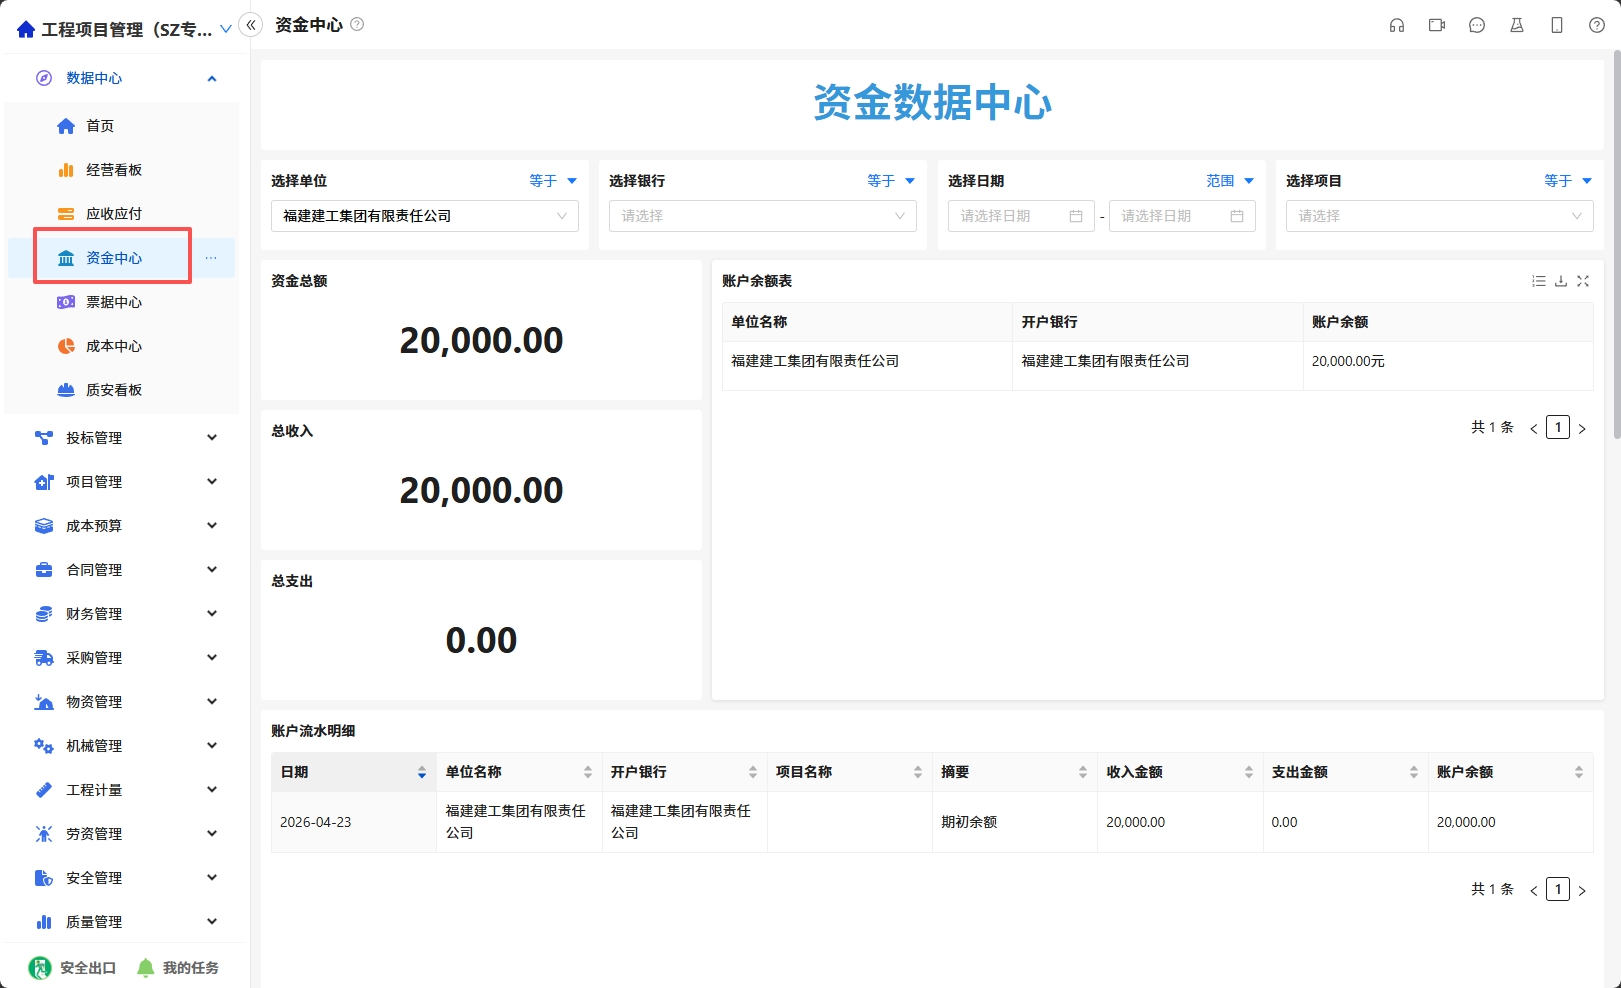The image size is (1621, 988).
Task: Open the chat message bubble icon
Action: click(1477, 25)
